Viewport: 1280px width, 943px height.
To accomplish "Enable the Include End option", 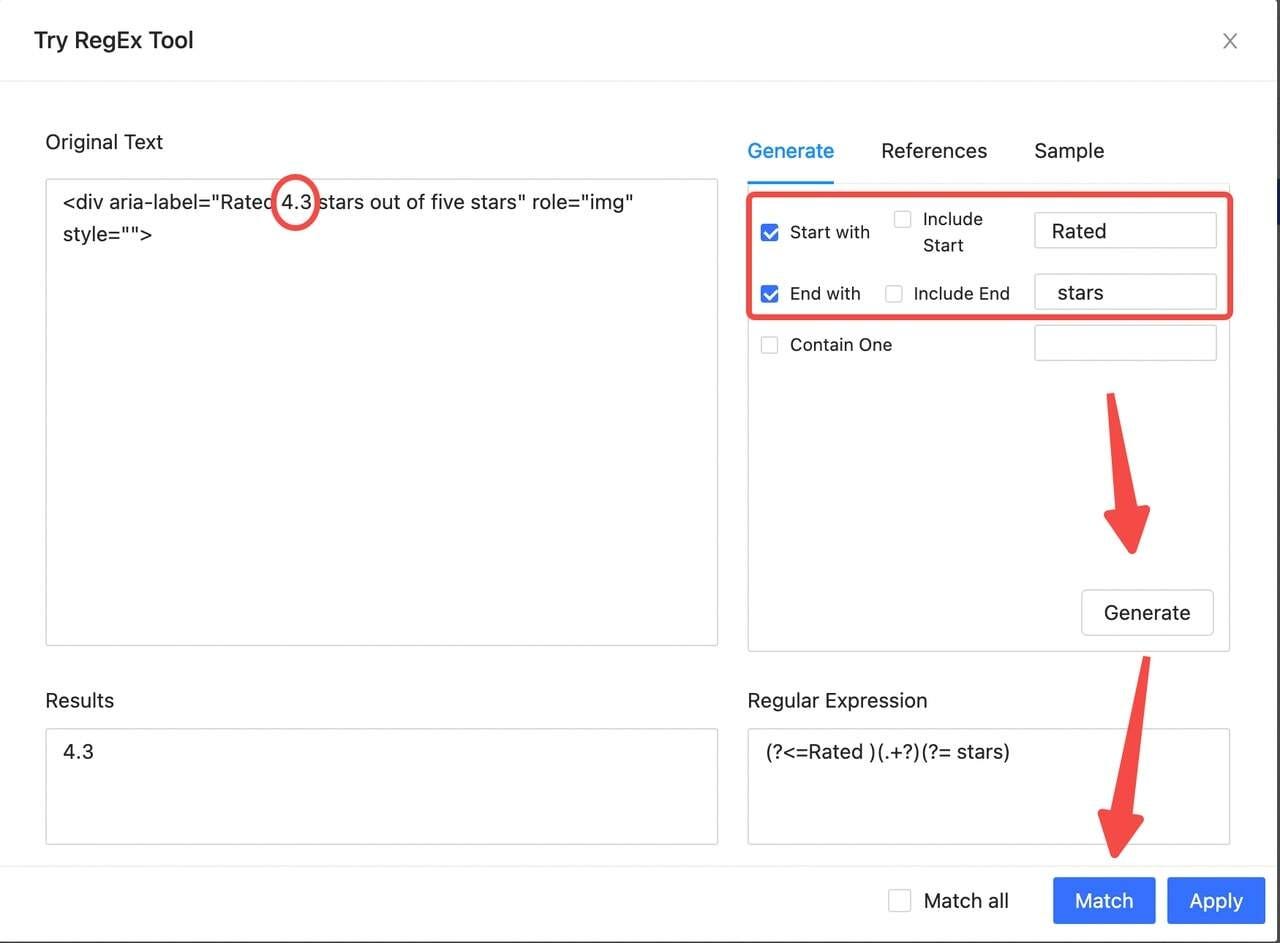I will coord(893,293).
